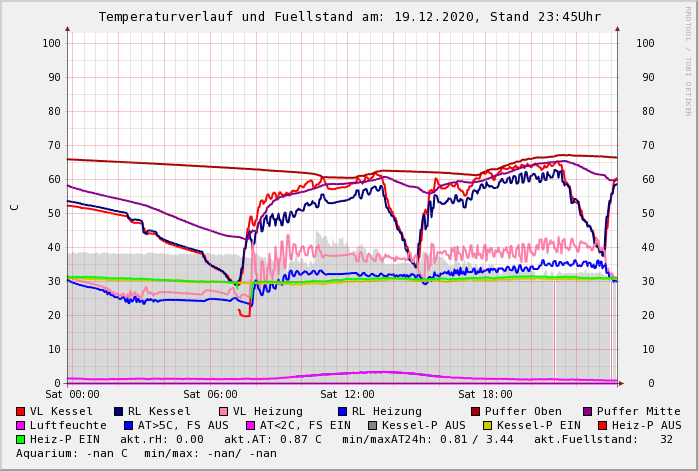The width and height of the screenshot is (698, 471).
Task: Click the red VL Kessel legend swatch
Action: [x=21, y=411]
